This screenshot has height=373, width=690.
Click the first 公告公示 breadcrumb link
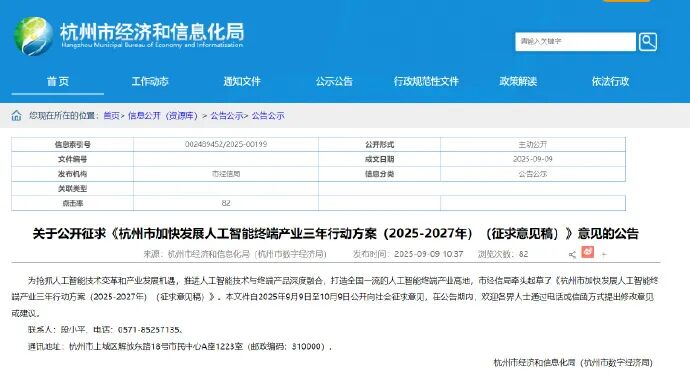tap(227, 116)
